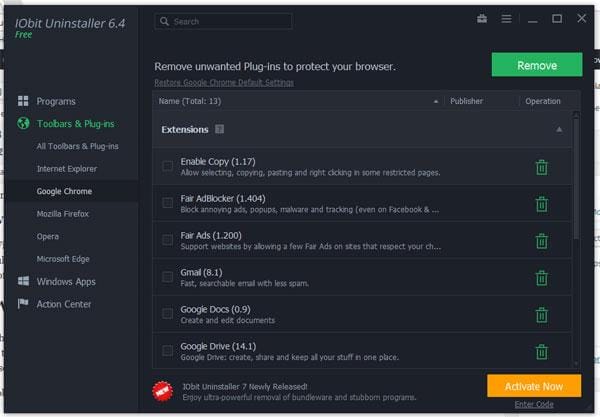
Task: Check the Google Docs checkbox
Action: coord(168,314)
